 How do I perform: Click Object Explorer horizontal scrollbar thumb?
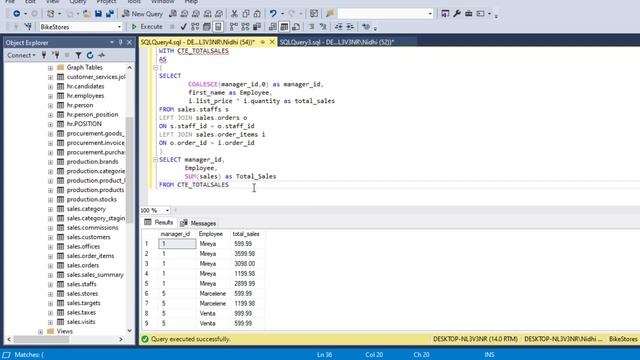42,340
